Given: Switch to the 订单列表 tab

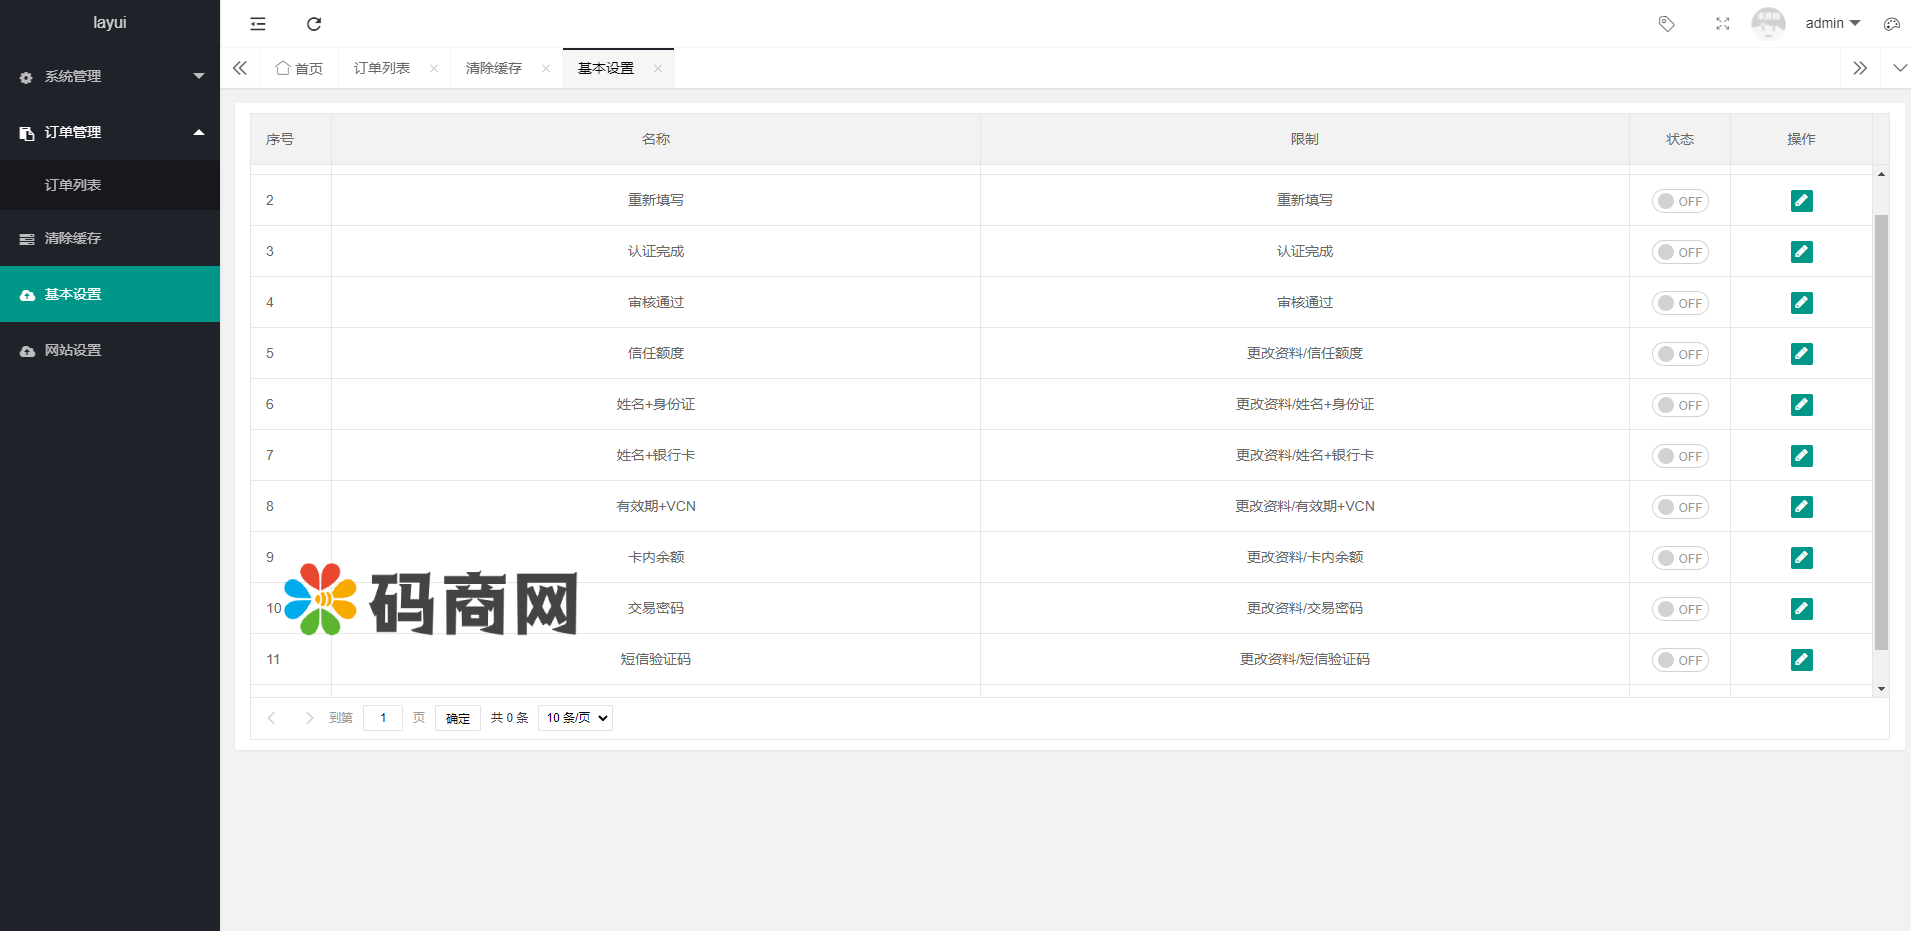Looking at the screenshot, I should point(382,68).
